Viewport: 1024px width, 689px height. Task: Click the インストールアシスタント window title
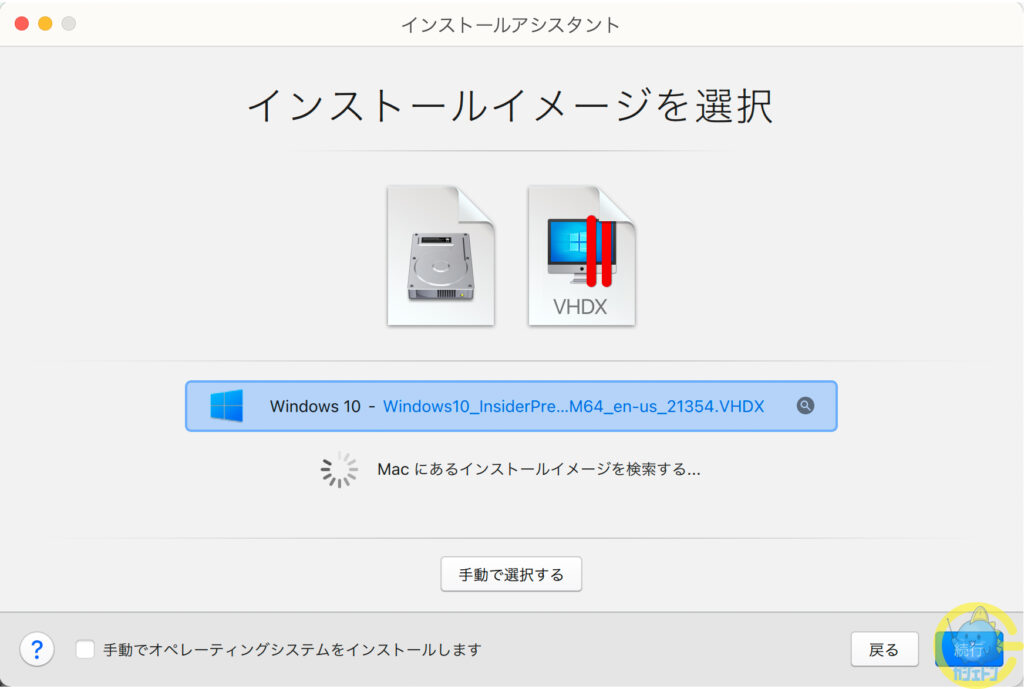(x=511, y=25)
